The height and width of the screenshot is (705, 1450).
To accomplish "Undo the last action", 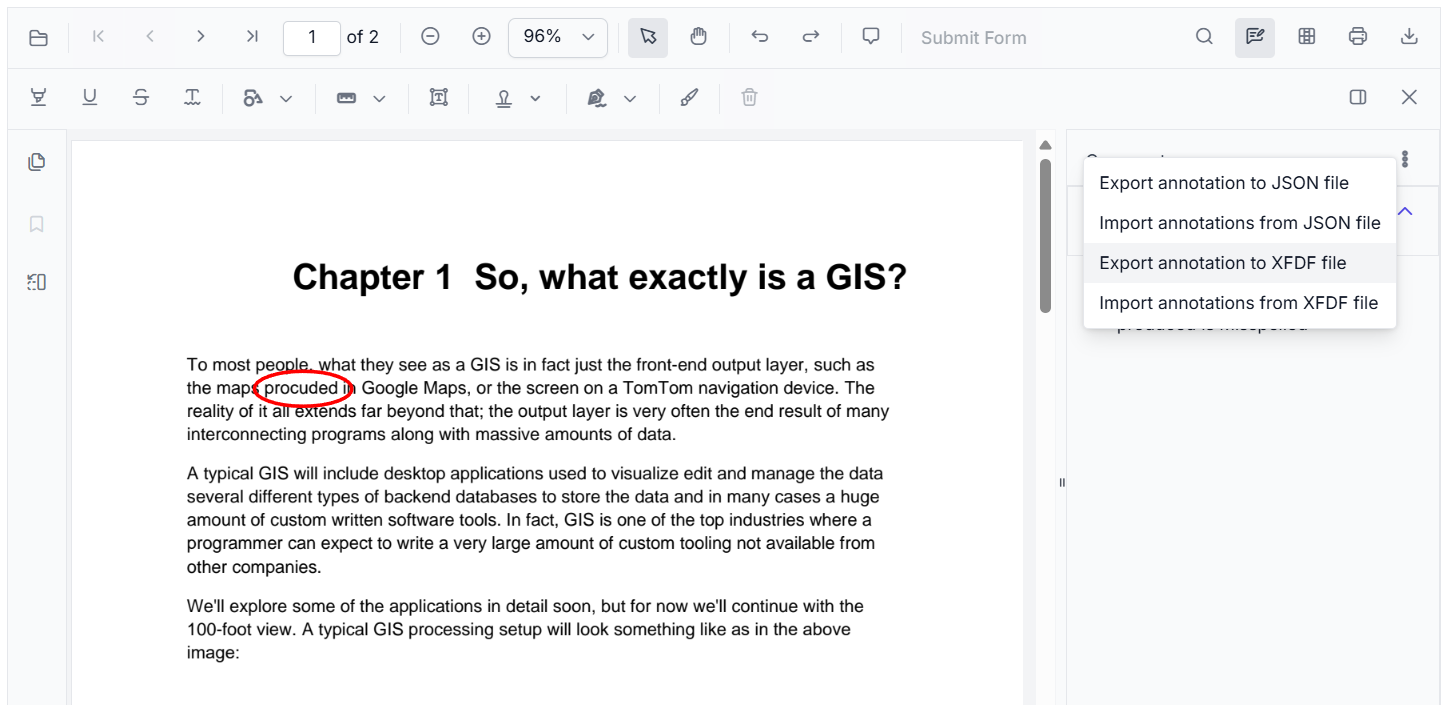I will (x=760, y=37).
